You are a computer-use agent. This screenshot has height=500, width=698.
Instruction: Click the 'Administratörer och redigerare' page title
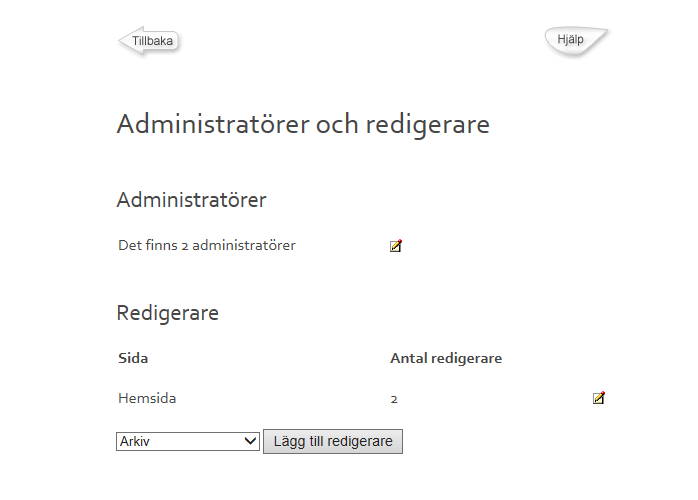(x=303, y=124)
